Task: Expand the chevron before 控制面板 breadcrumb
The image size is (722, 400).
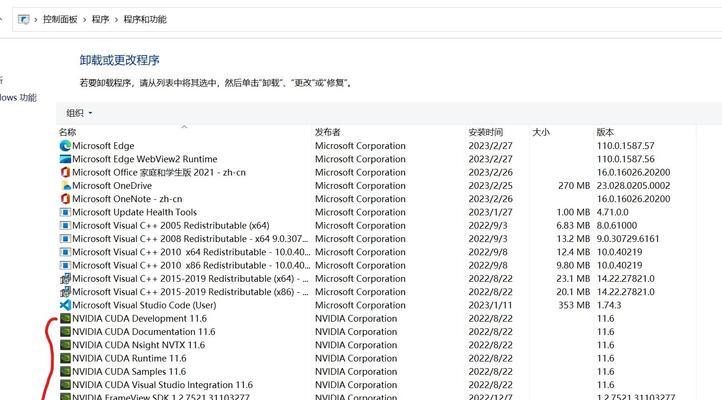Action: pos(35,20)
